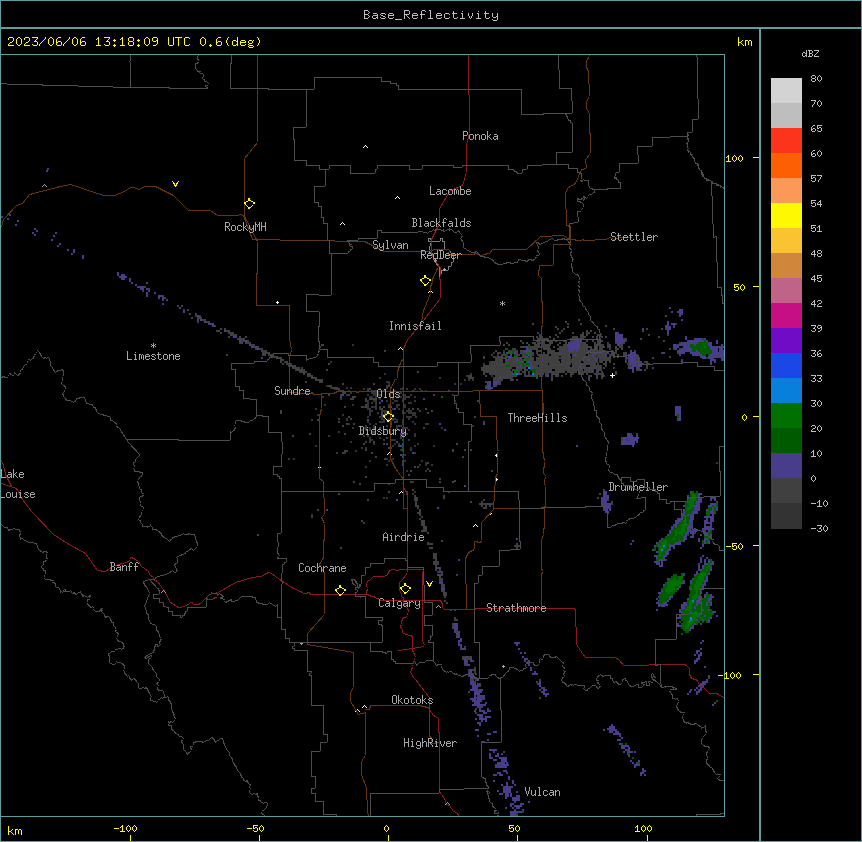
Task: Select the slate blue 10-0 dBZ swatch
Action: click(786, 466)
